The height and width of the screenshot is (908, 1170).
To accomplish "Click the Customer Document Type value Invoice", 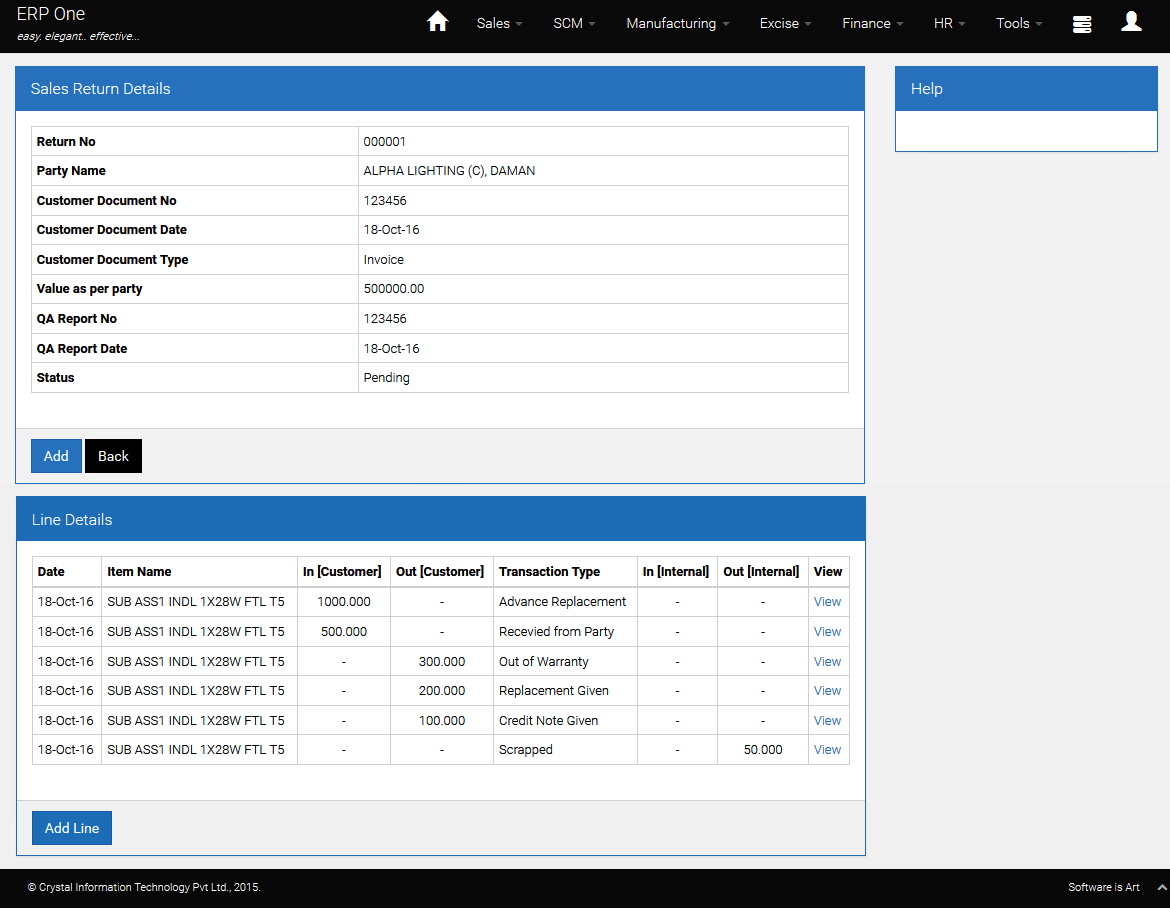I will pyautogui.click(x=384, y=260).
